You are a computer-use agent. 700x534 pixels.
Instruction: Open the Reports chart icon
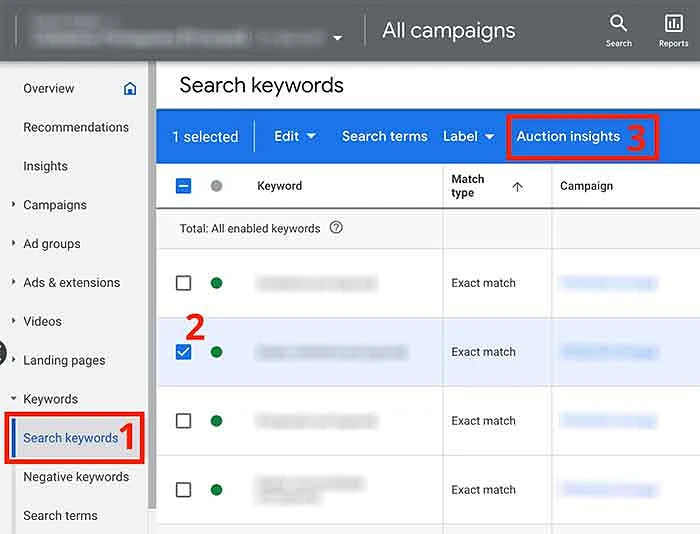pyautogui.click(x=673, y=24)
